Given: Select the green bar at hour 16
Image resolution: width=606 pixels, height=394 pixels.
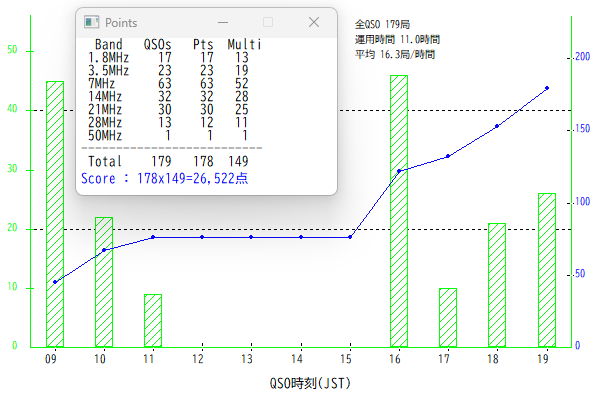Looking at the screenshot, I should click(x=399, y=211).
